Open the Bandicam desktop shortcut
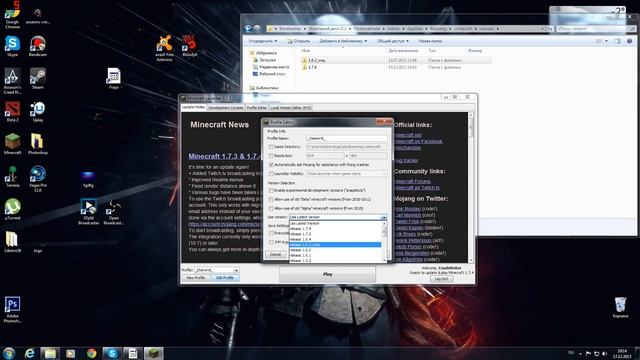This screenshot has height=360, width=640. coord(38,46)
